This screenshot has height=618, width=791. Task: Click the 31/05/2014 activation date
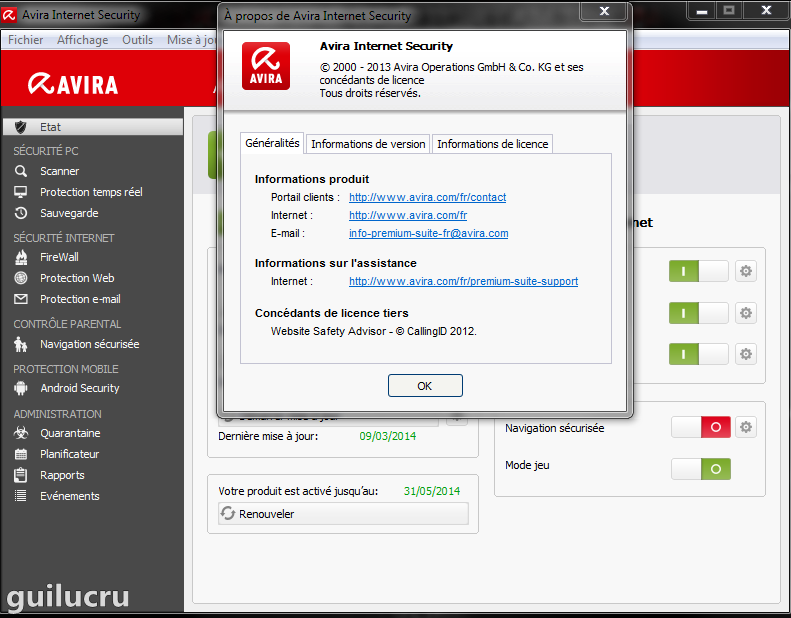pyautogui.click(x=432, y=491)
